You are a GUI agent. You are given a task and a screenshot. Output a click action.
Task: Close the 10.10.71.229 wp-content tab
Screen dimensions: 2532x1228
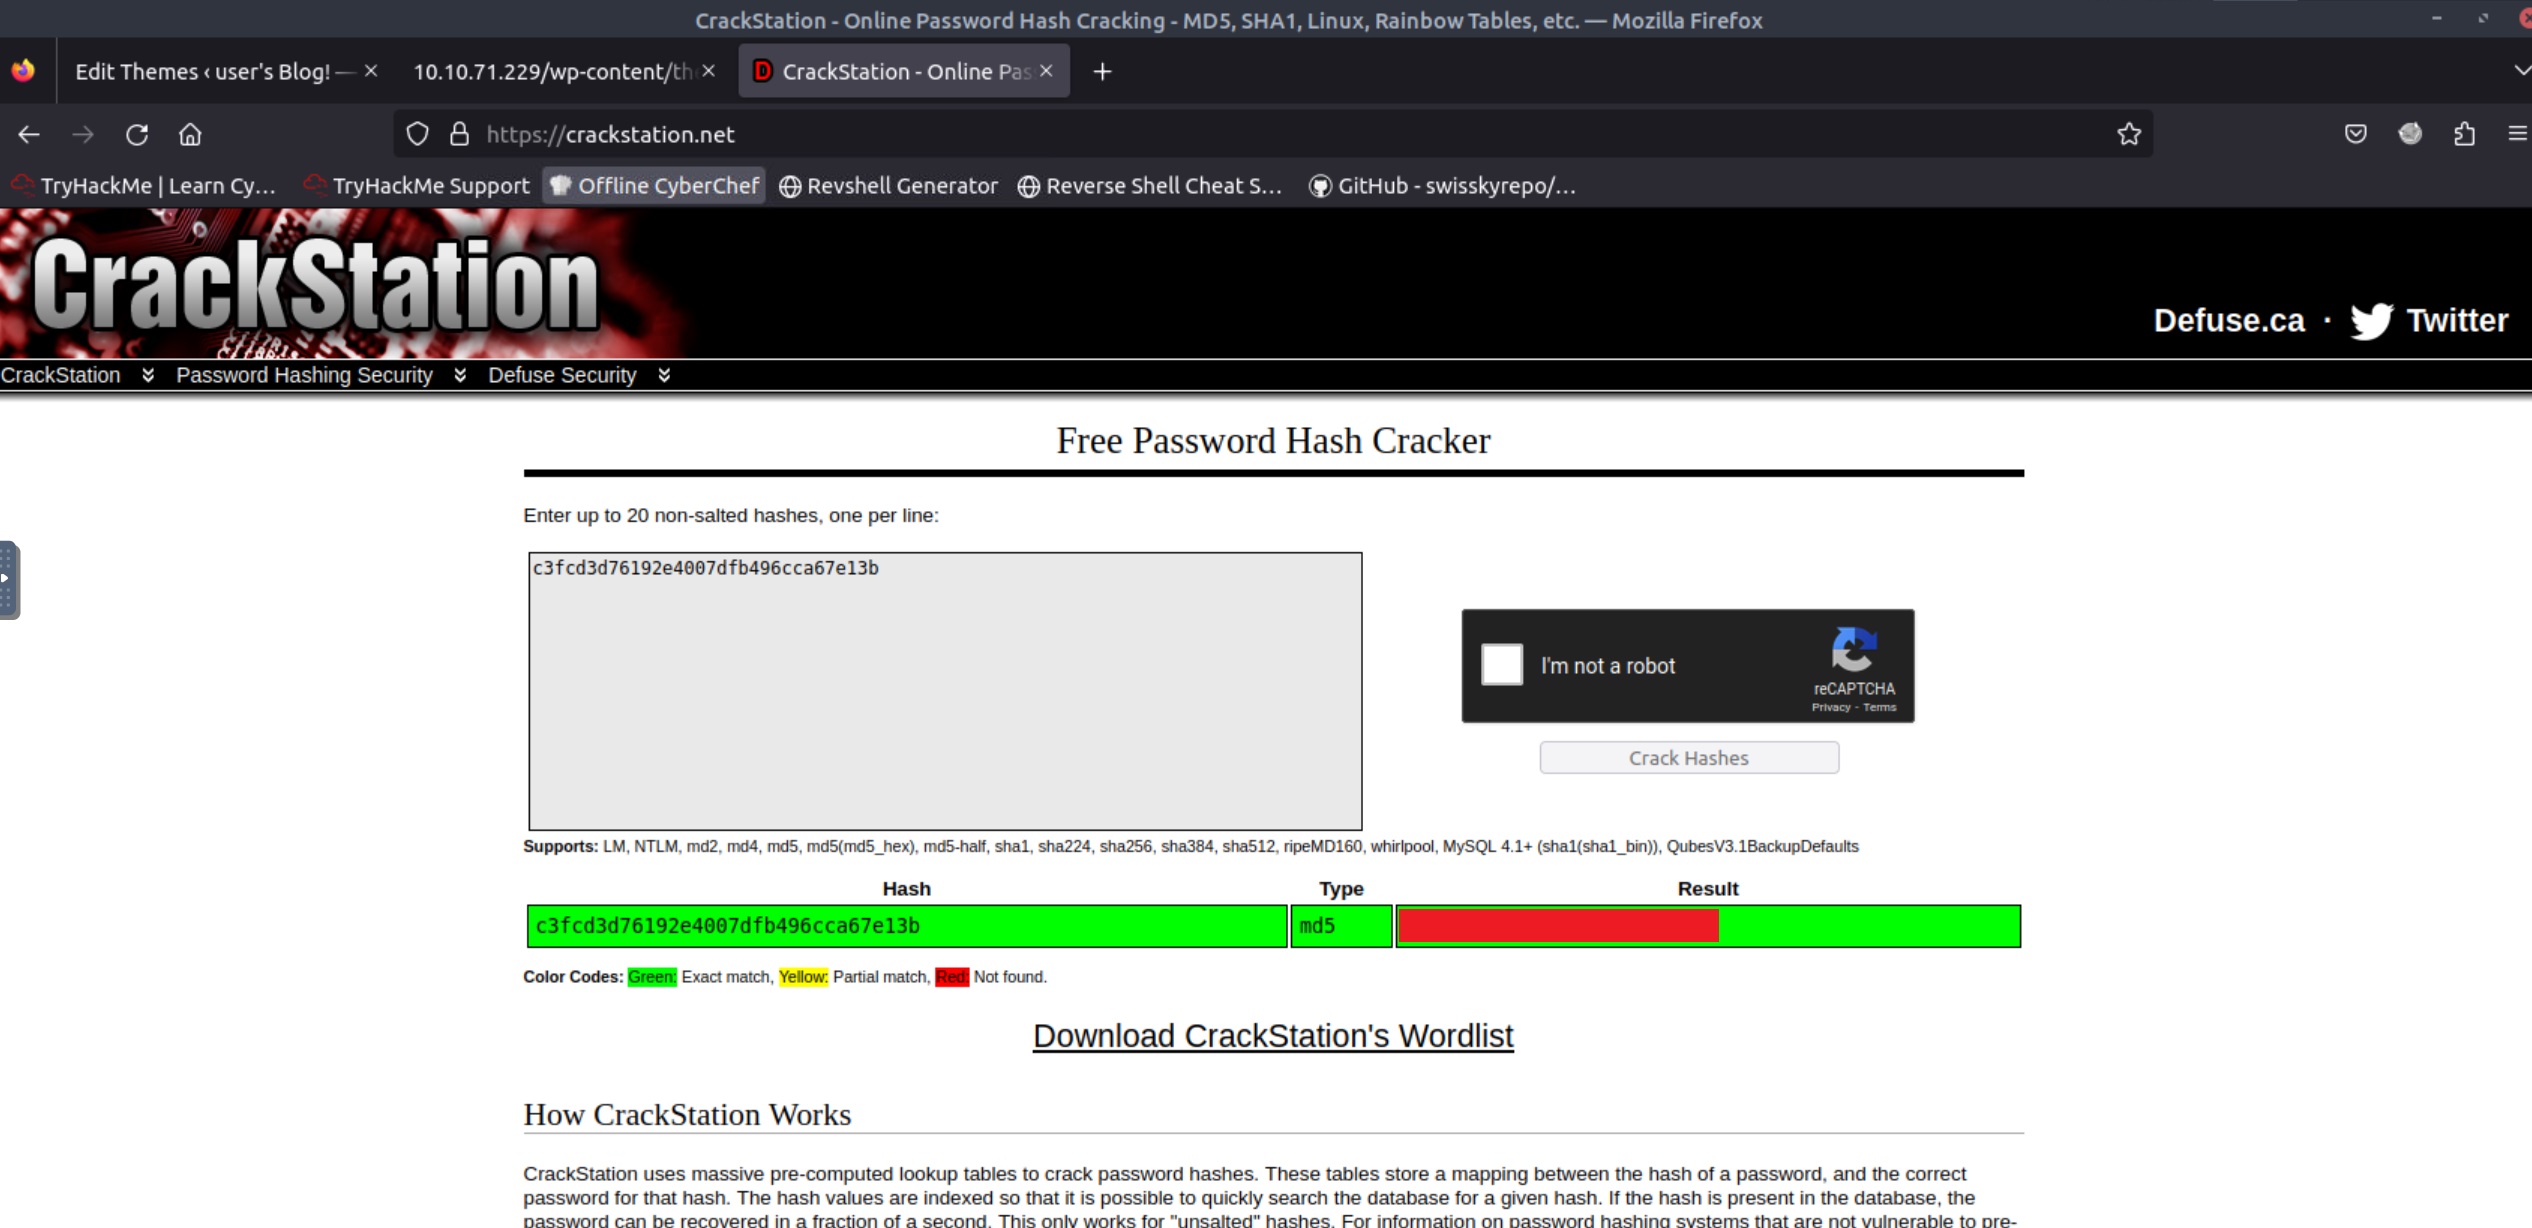708,71
